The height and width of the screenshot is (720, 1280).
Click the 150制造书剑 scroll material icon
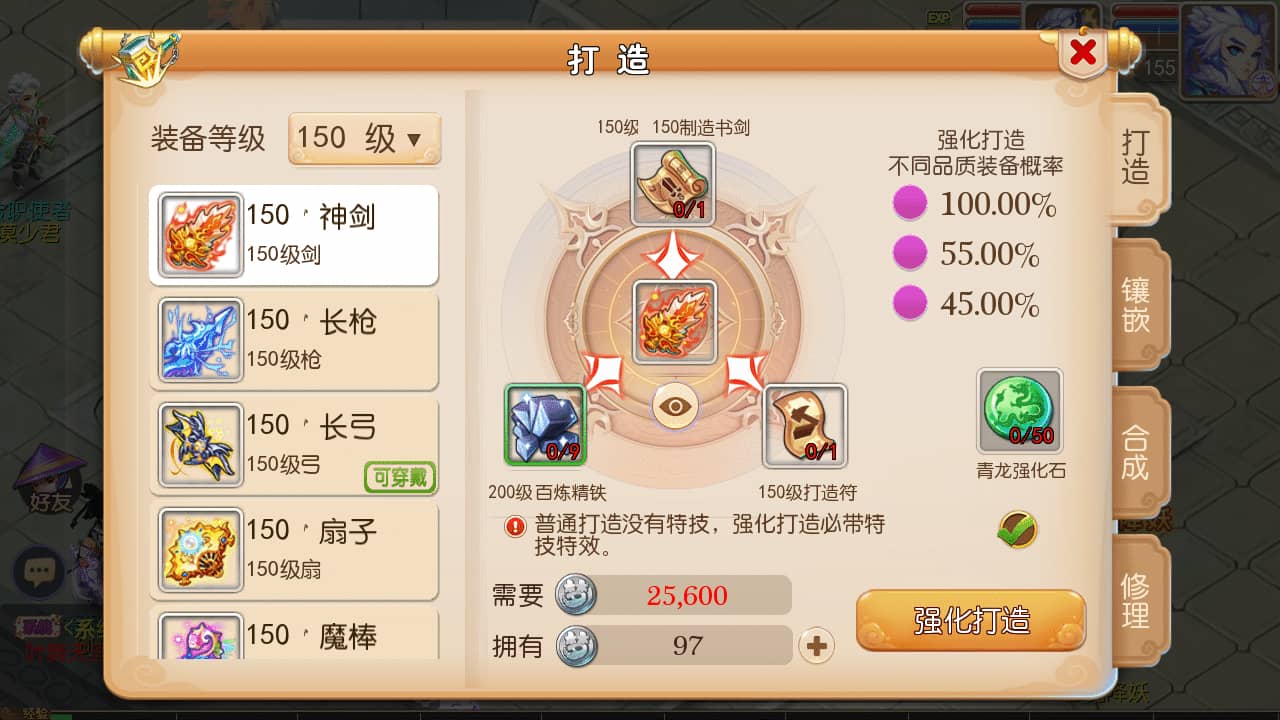[x=673, y=184]
